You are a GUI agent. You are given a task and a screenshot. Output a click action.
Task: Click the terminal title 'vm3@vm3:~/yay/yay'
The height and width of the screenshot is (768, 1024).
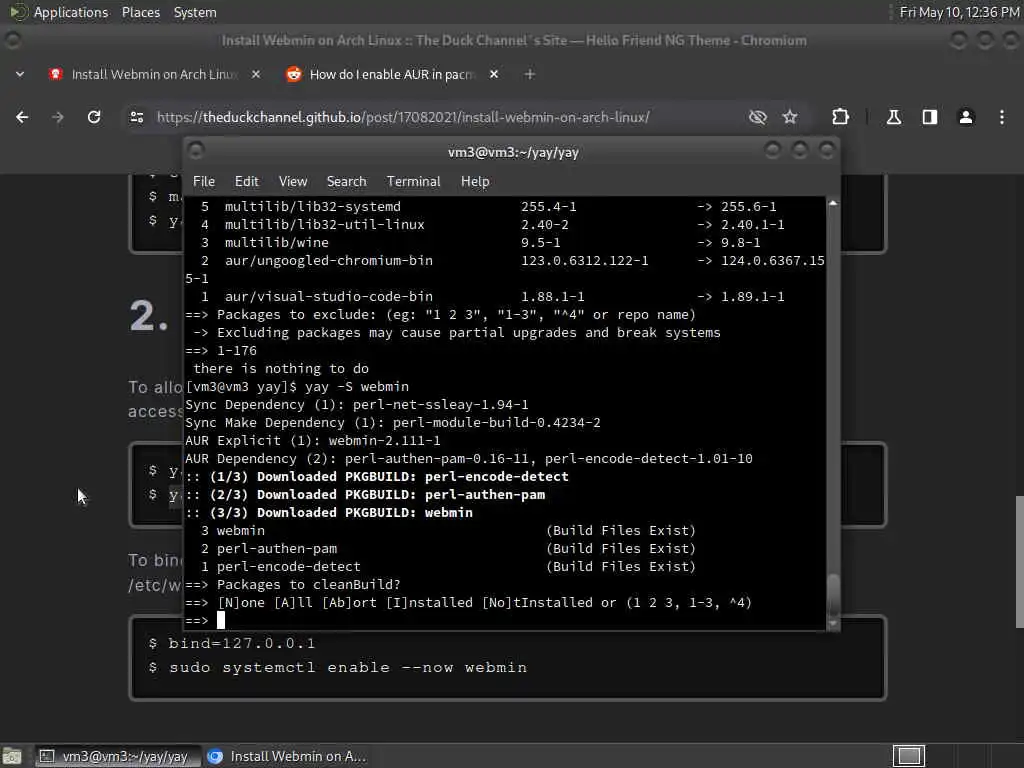click(513, 153)
